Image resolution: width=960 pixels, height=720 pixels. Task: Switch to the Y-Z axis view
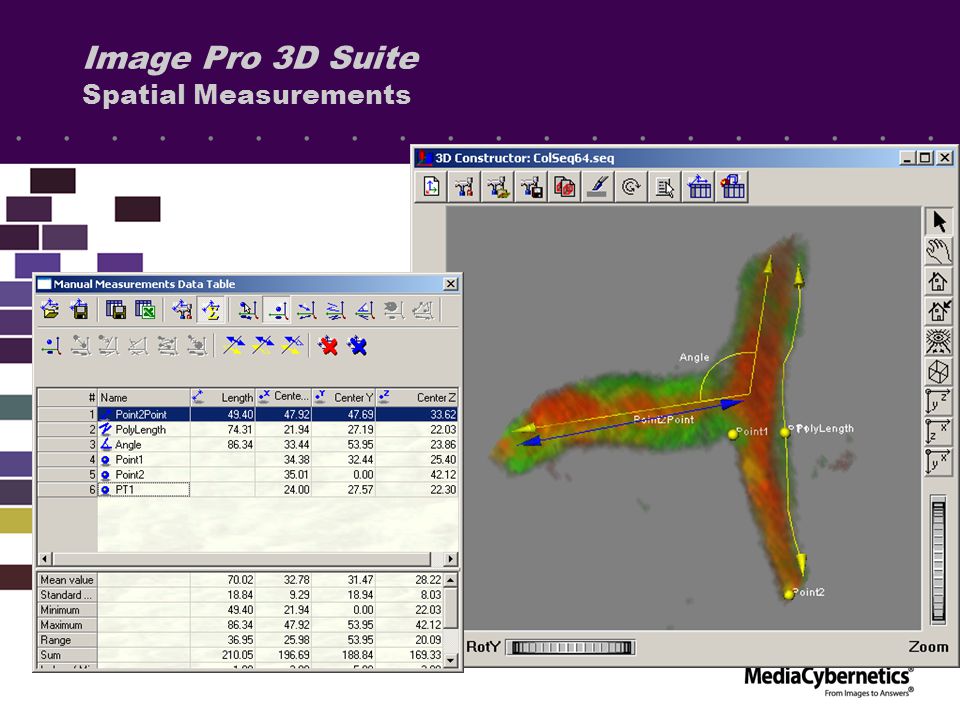[938, 401]
